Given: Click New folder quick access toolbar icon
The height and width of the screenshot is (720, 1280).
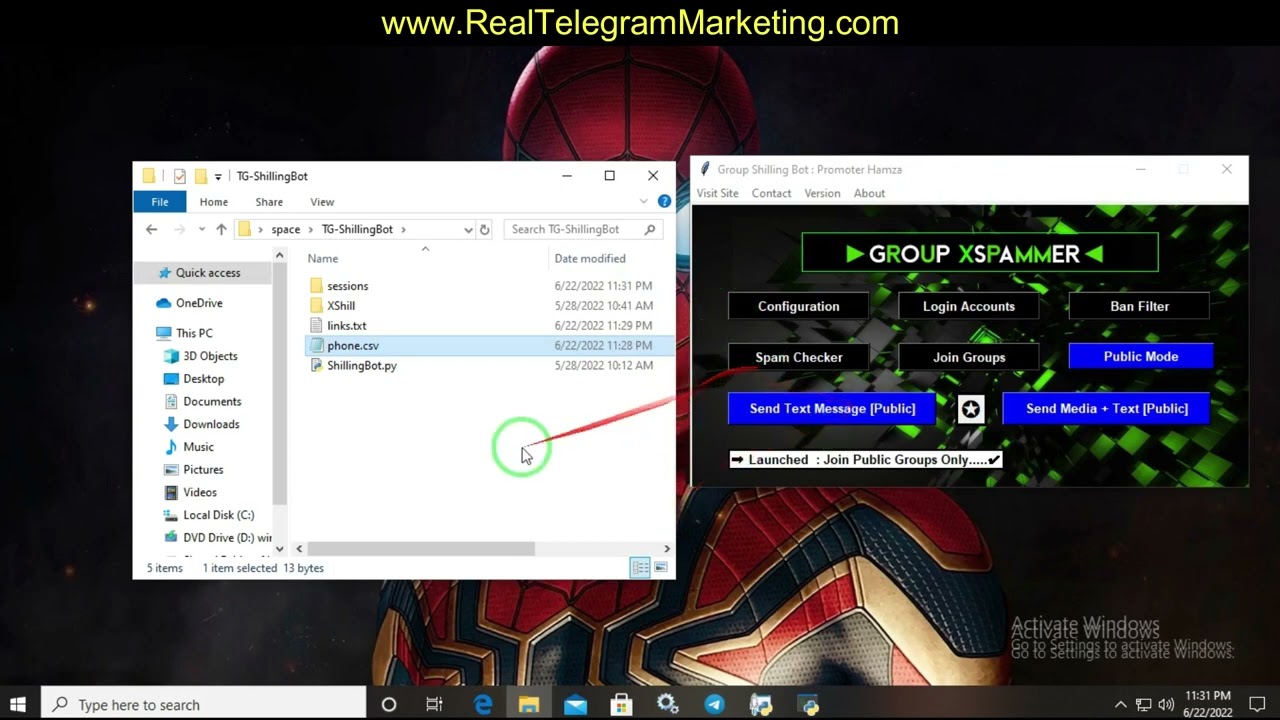Looking at the screenshot, I should click(x=201, y=176).
